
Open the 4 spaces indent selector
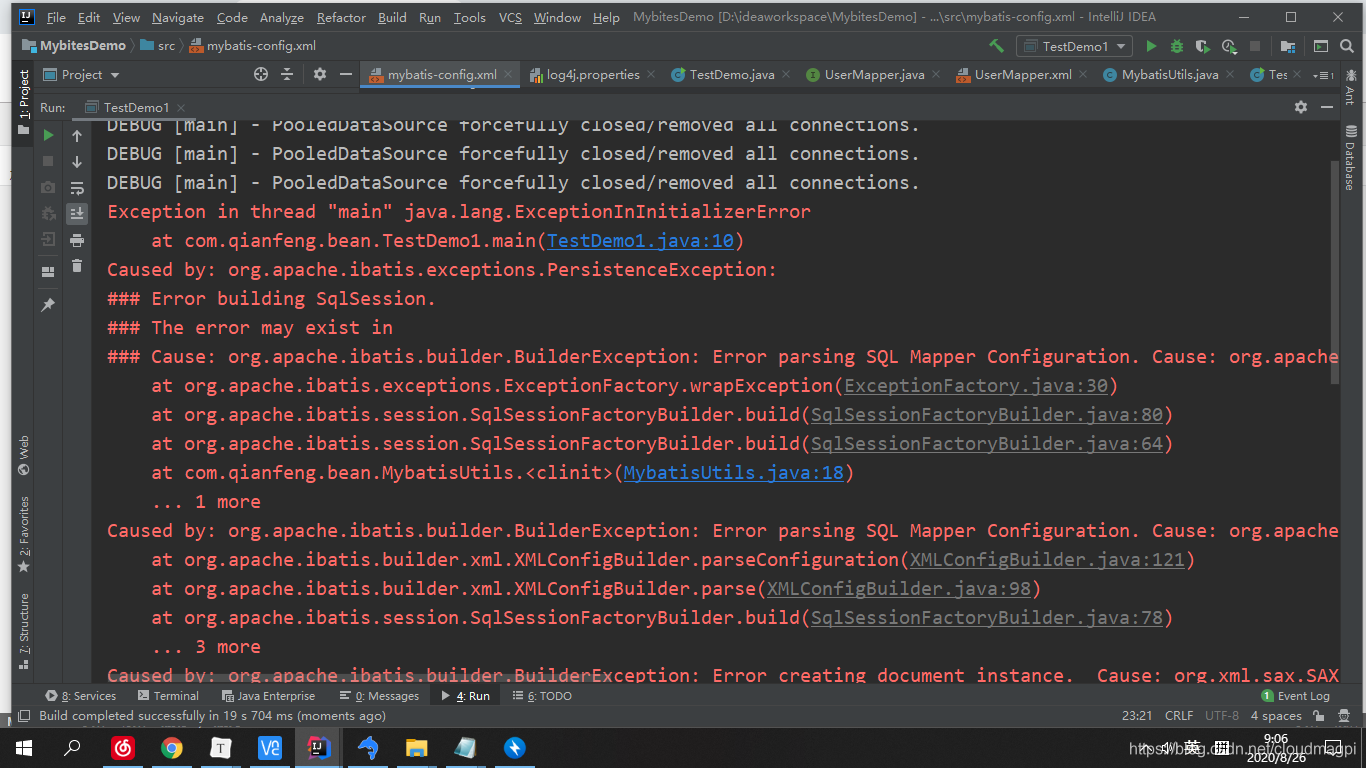[x=1276, y=715]
